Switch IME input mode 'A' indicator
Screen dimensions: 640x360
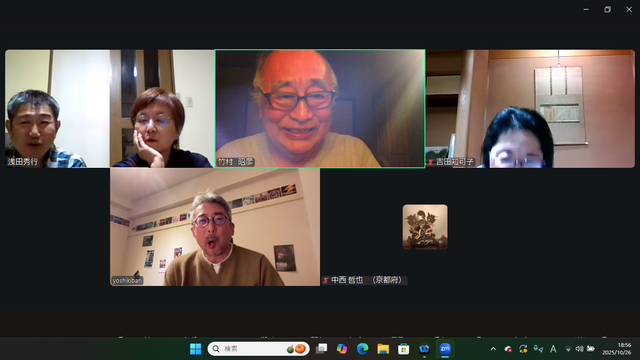coord(553,349)
